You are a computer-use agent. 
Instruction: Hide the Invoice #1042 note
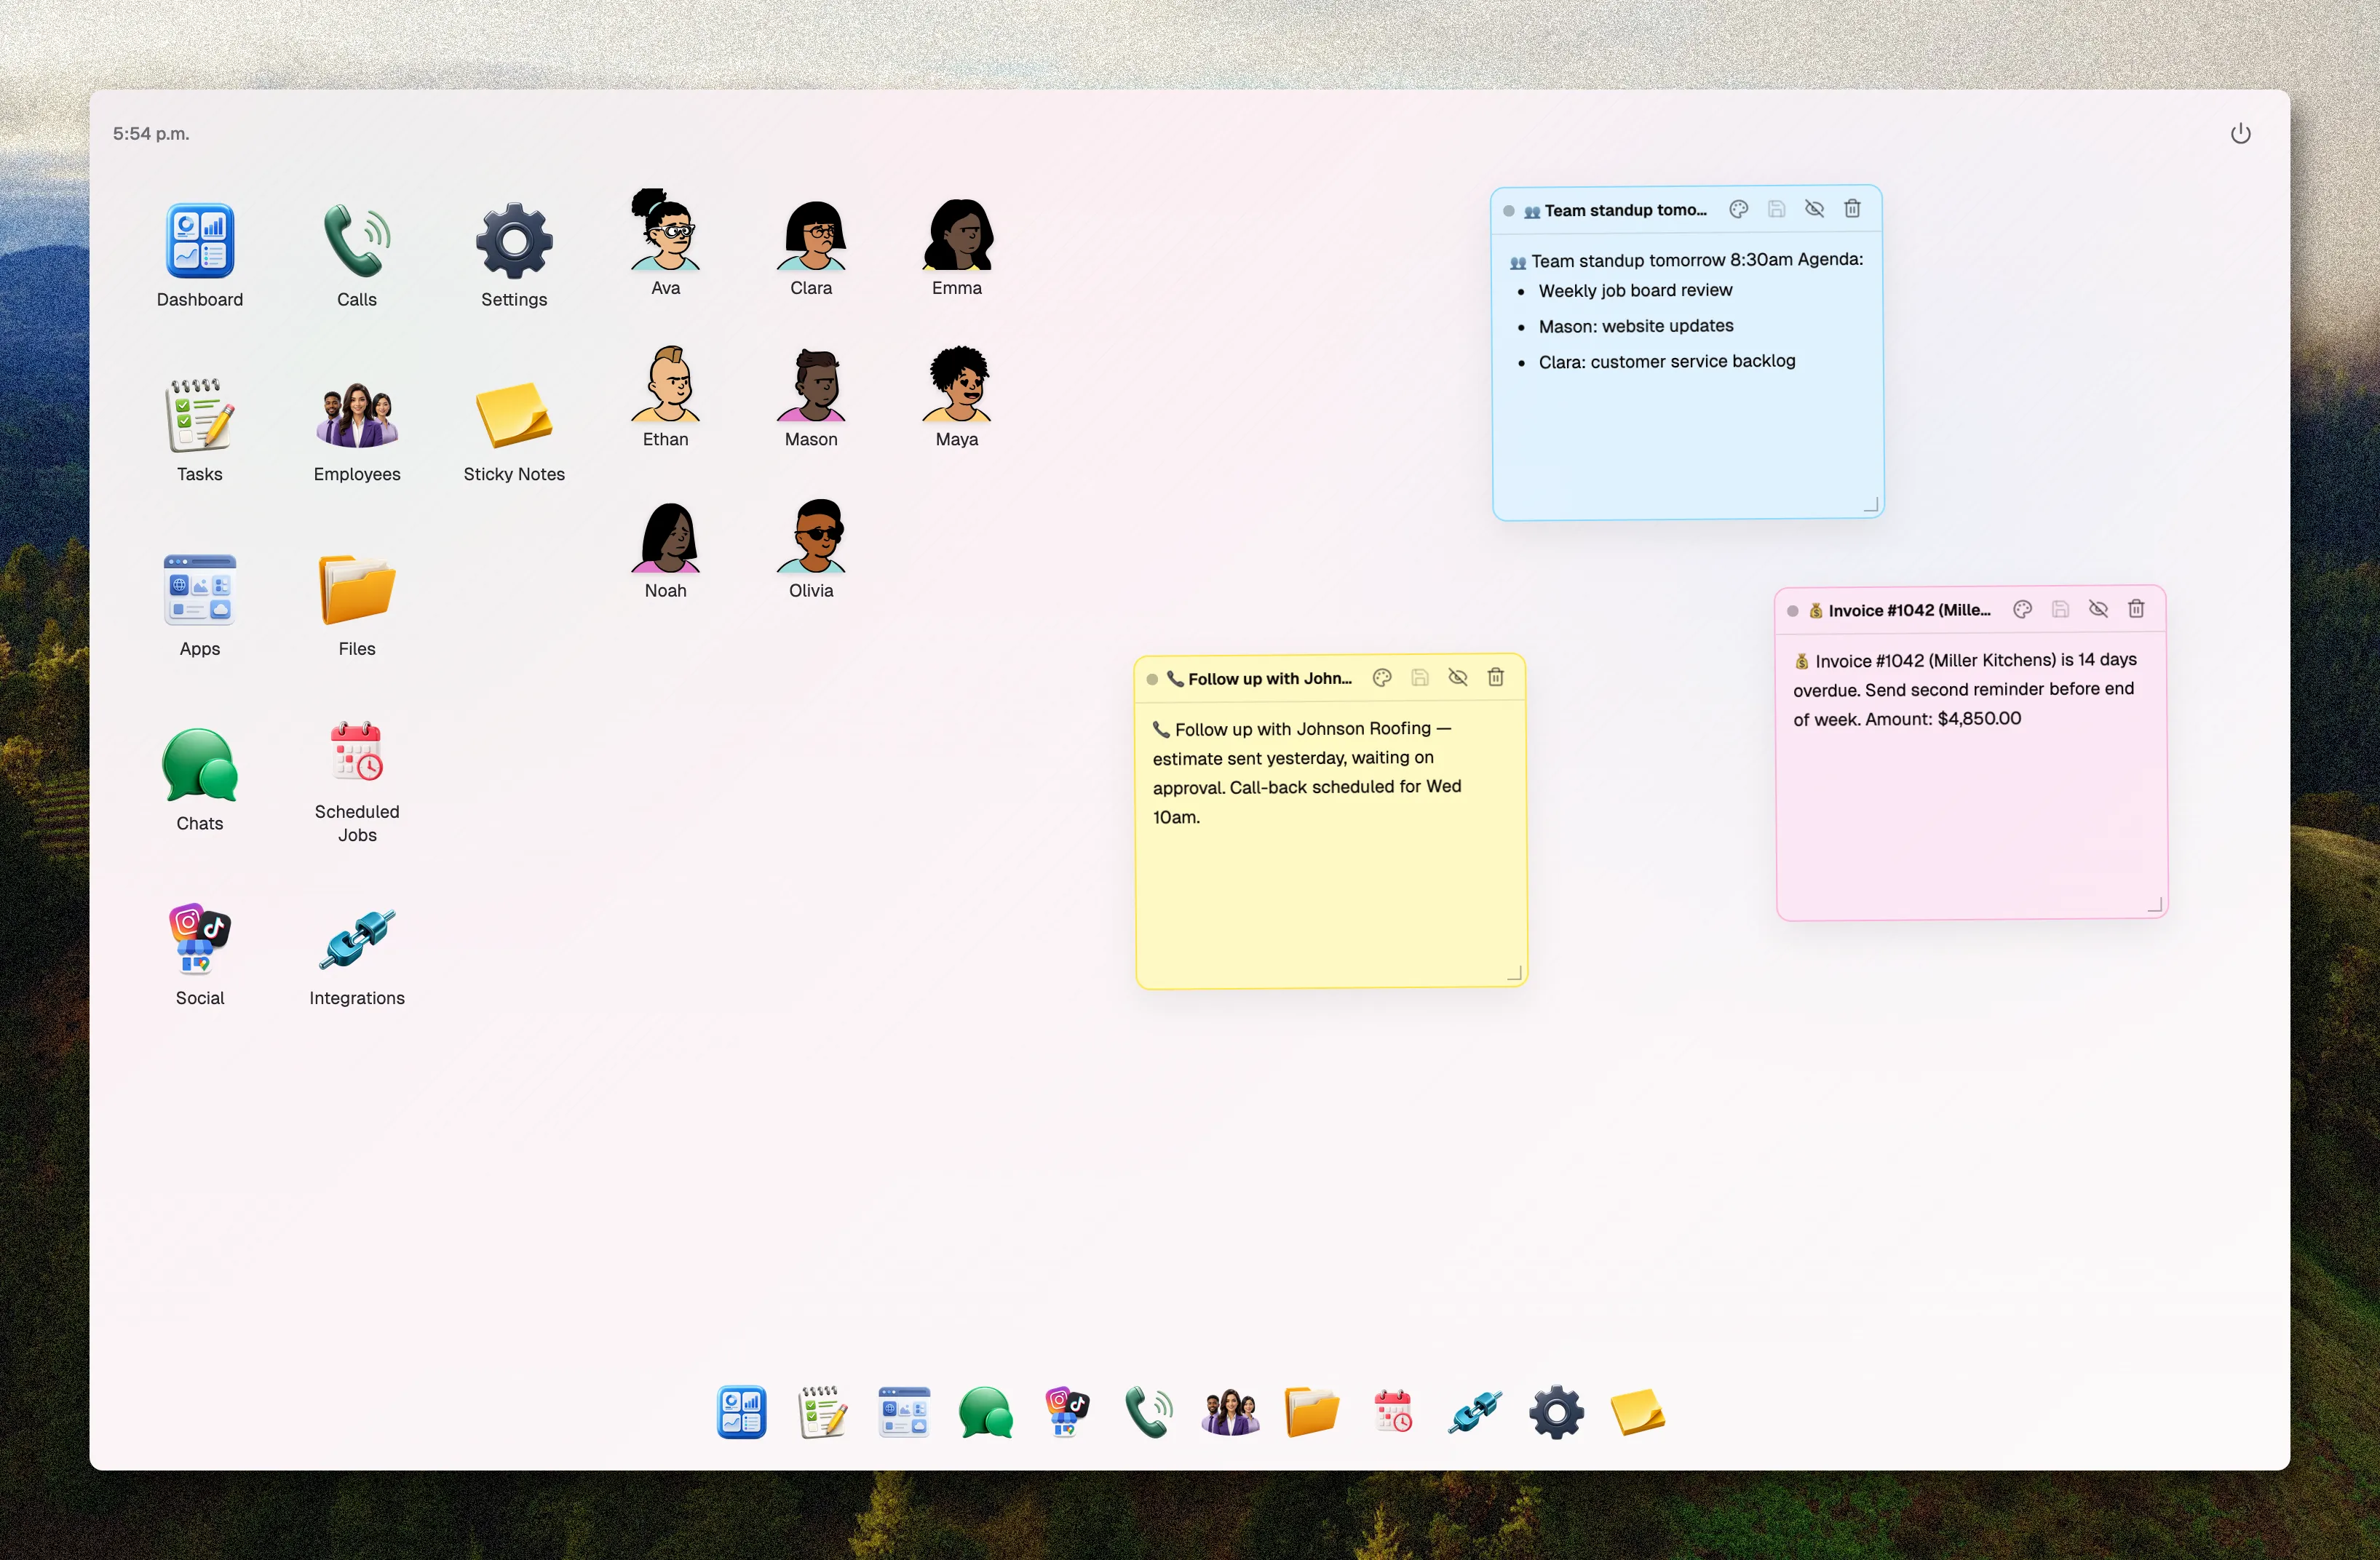2098,610
